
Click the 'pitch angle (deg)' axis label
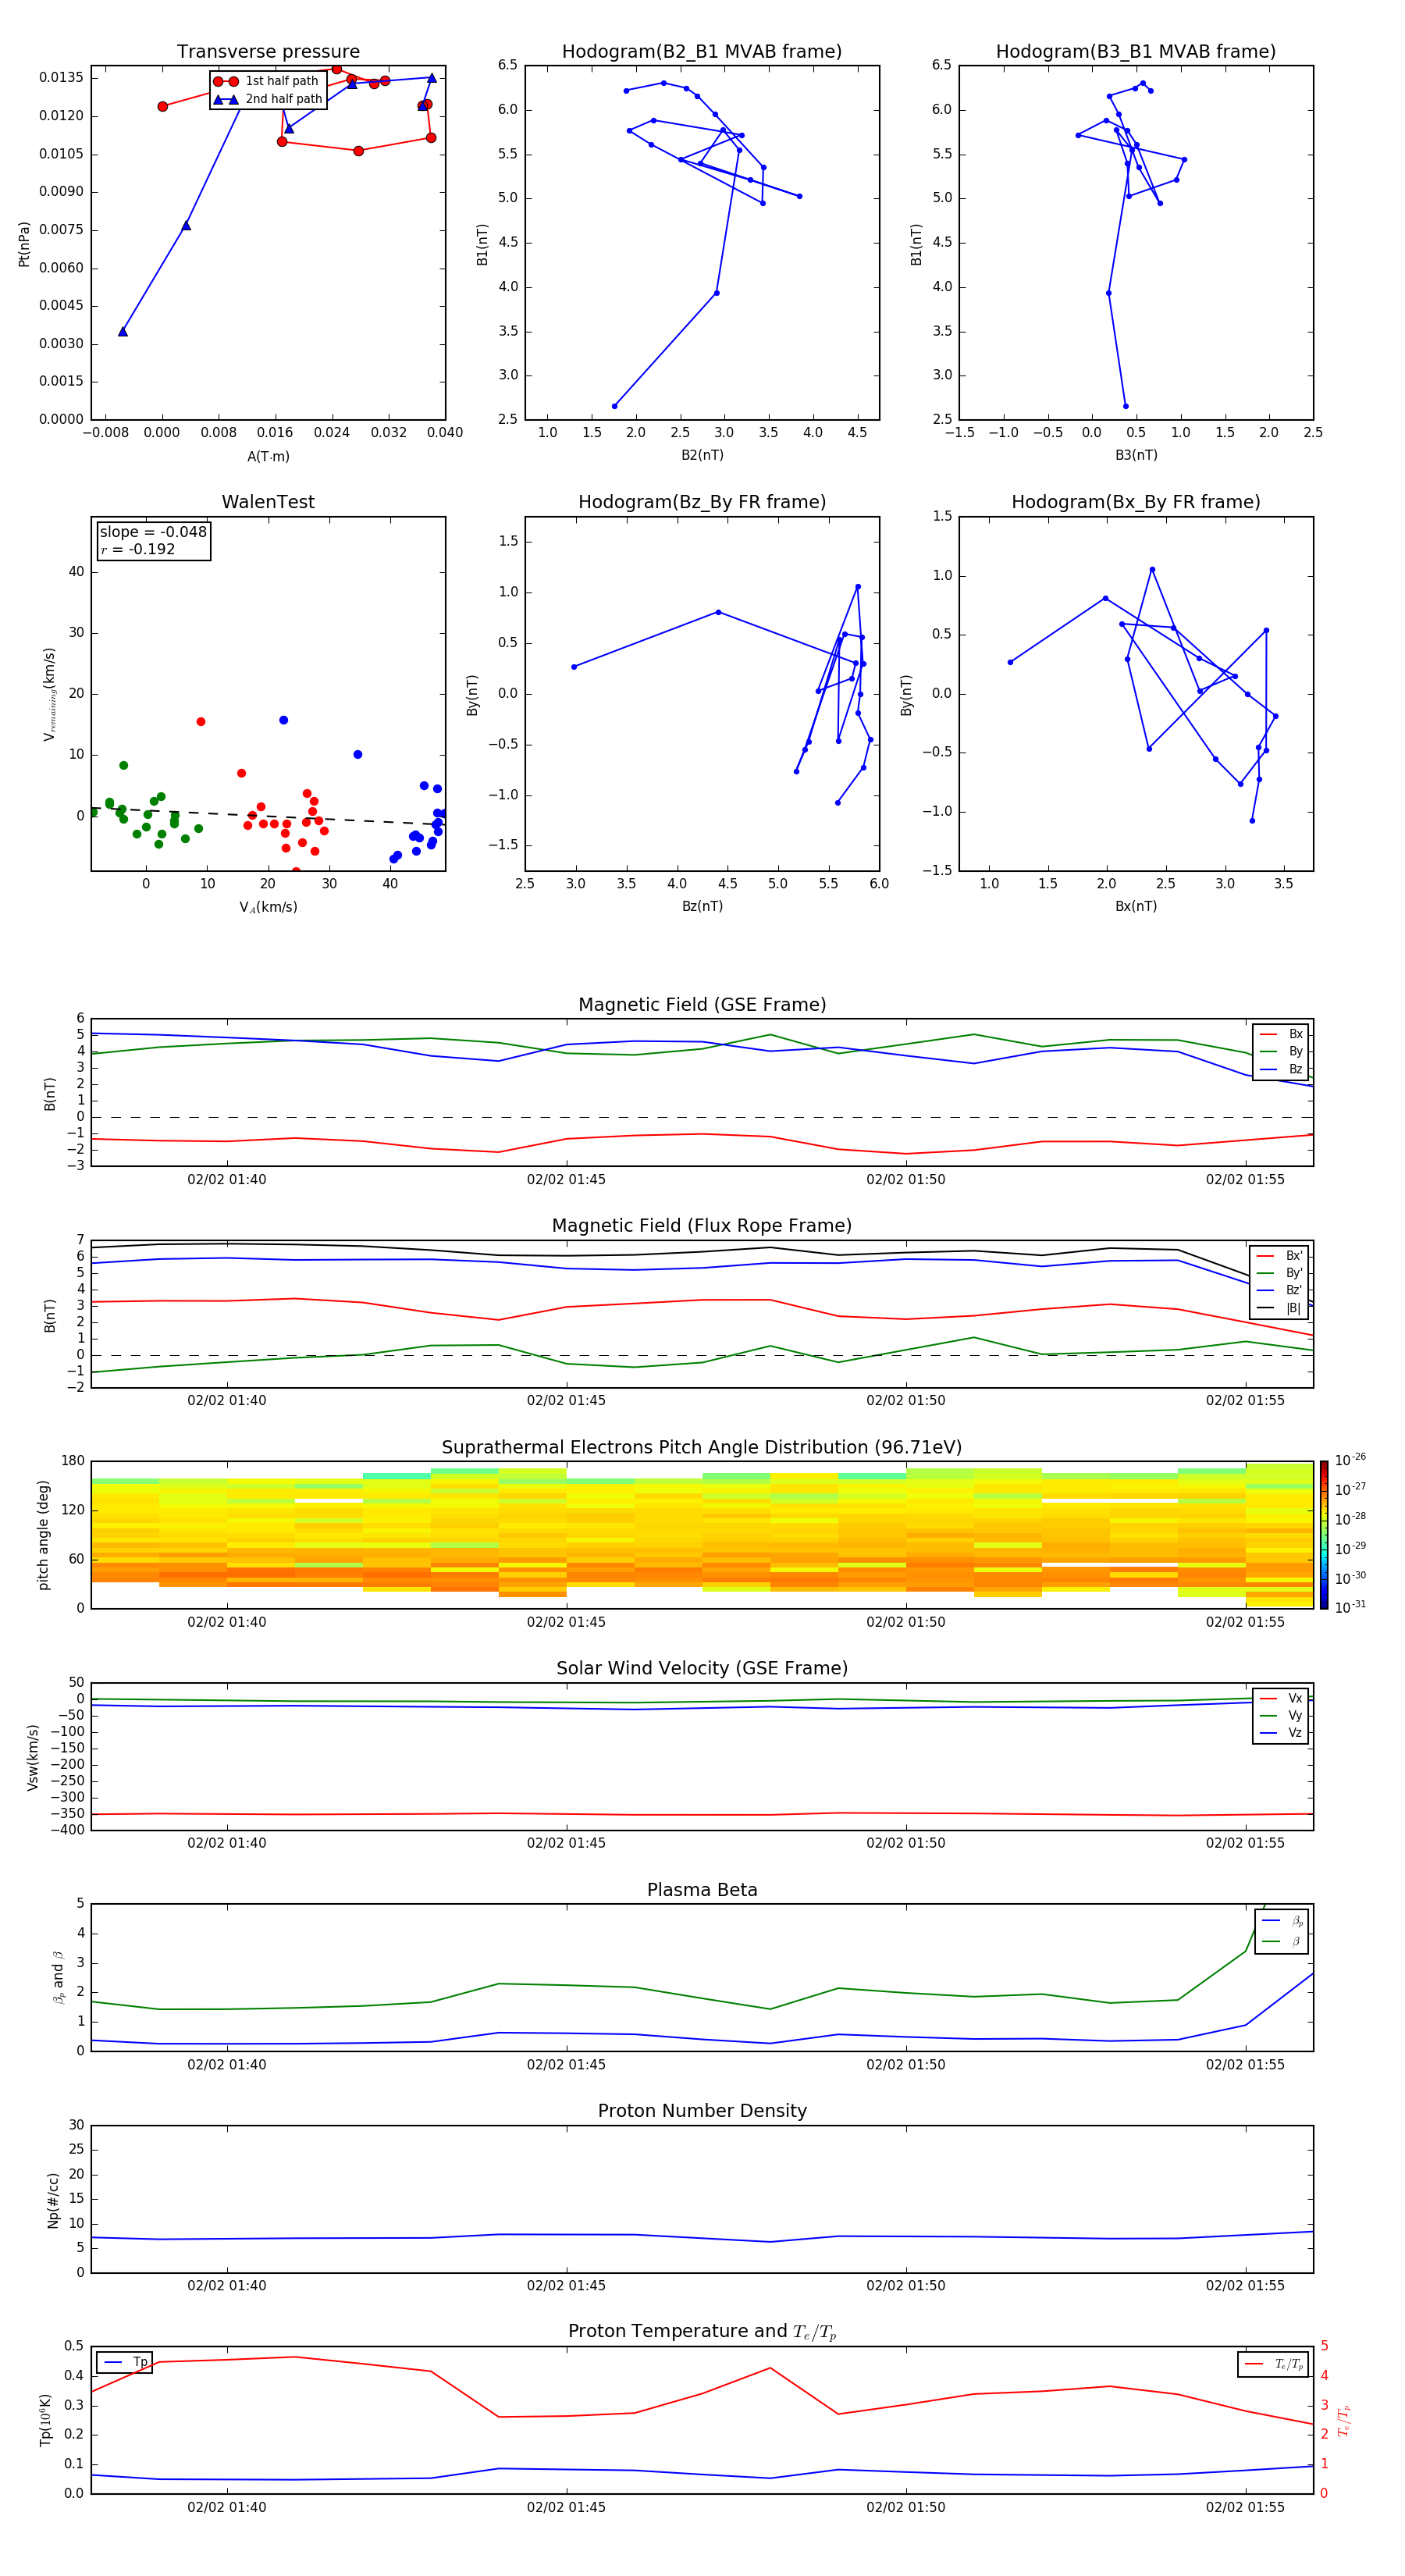43,1534
